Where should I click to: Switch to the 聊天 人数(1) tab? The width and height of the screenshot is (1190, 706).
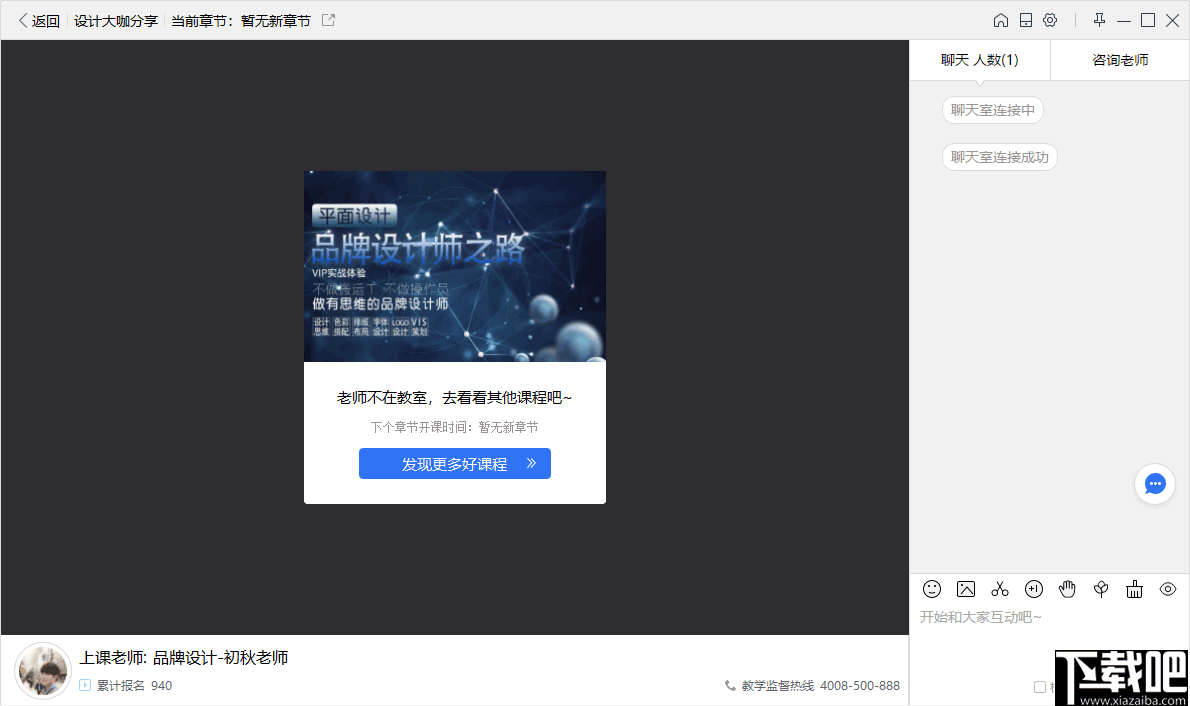[980, 60]
